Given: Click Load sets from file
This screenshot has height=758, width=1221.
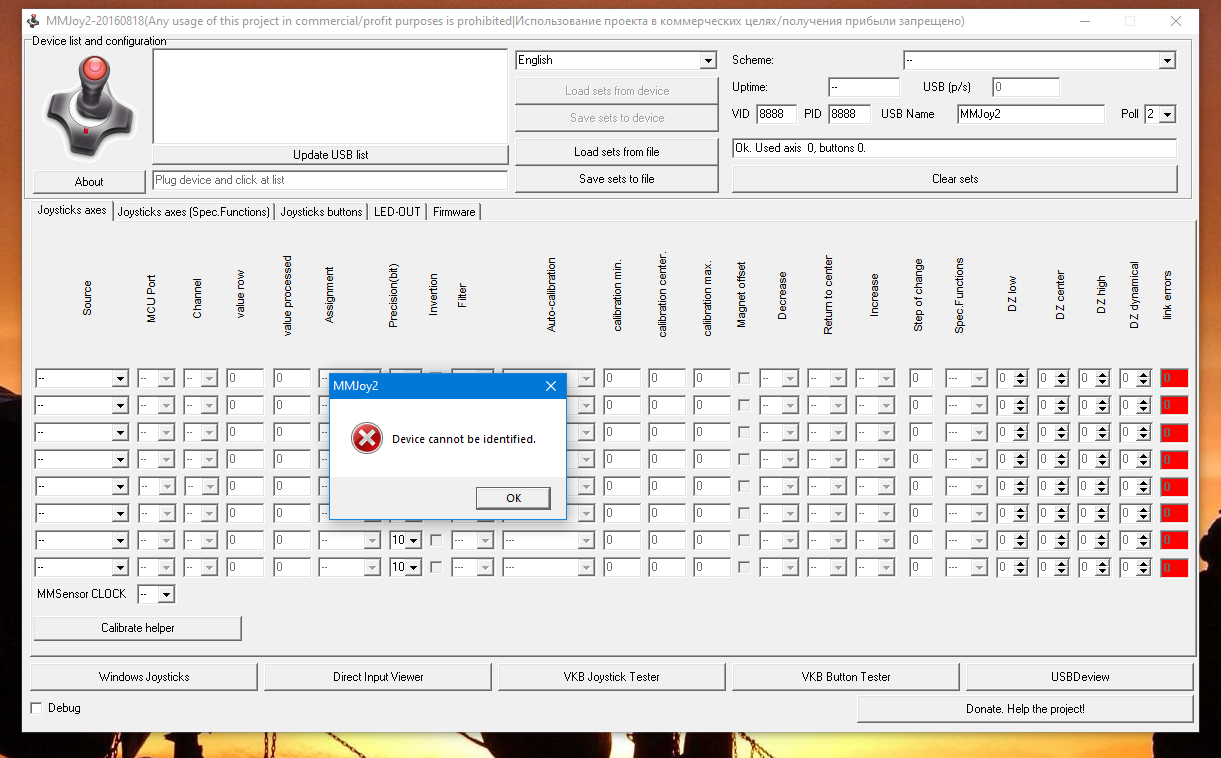Looking at the screenshot, I should (617, 152).
